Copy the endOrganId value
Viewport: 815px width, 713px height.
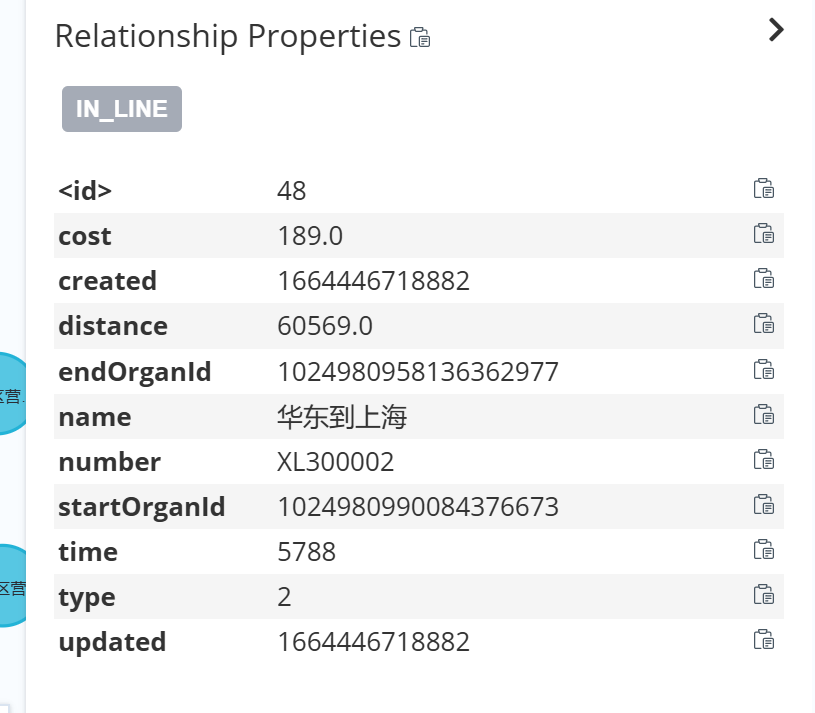coord(763,370)
